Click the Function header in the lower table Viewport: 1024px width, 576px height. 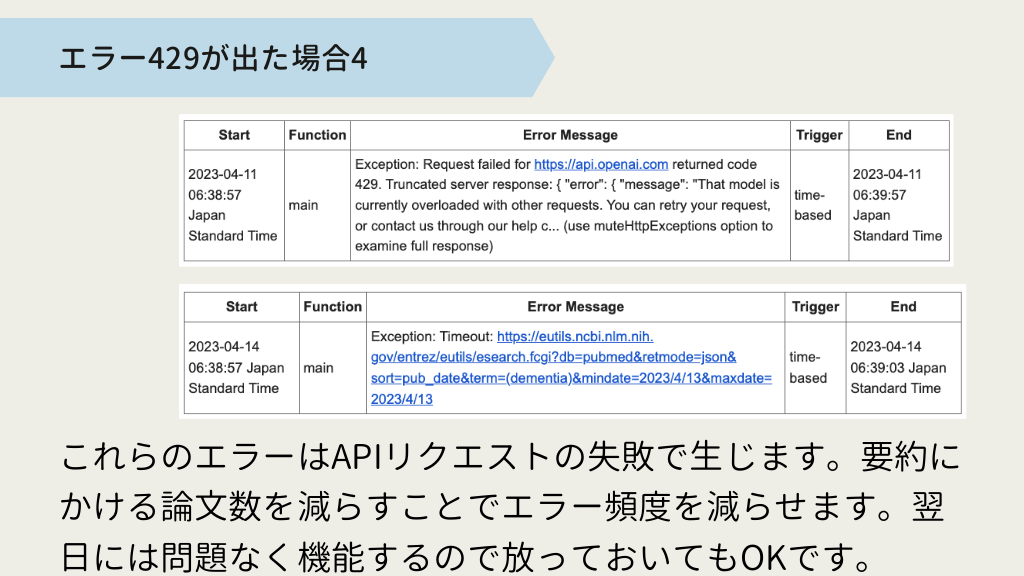(333, 307)
